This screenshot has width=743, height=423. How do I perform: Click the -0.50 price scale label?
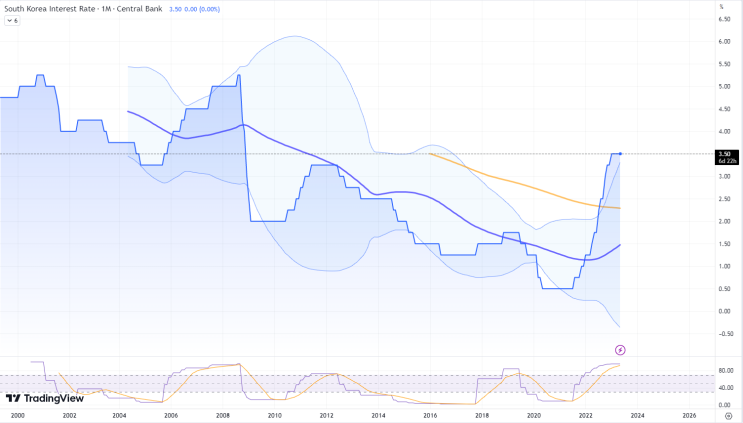click(724, 334)
